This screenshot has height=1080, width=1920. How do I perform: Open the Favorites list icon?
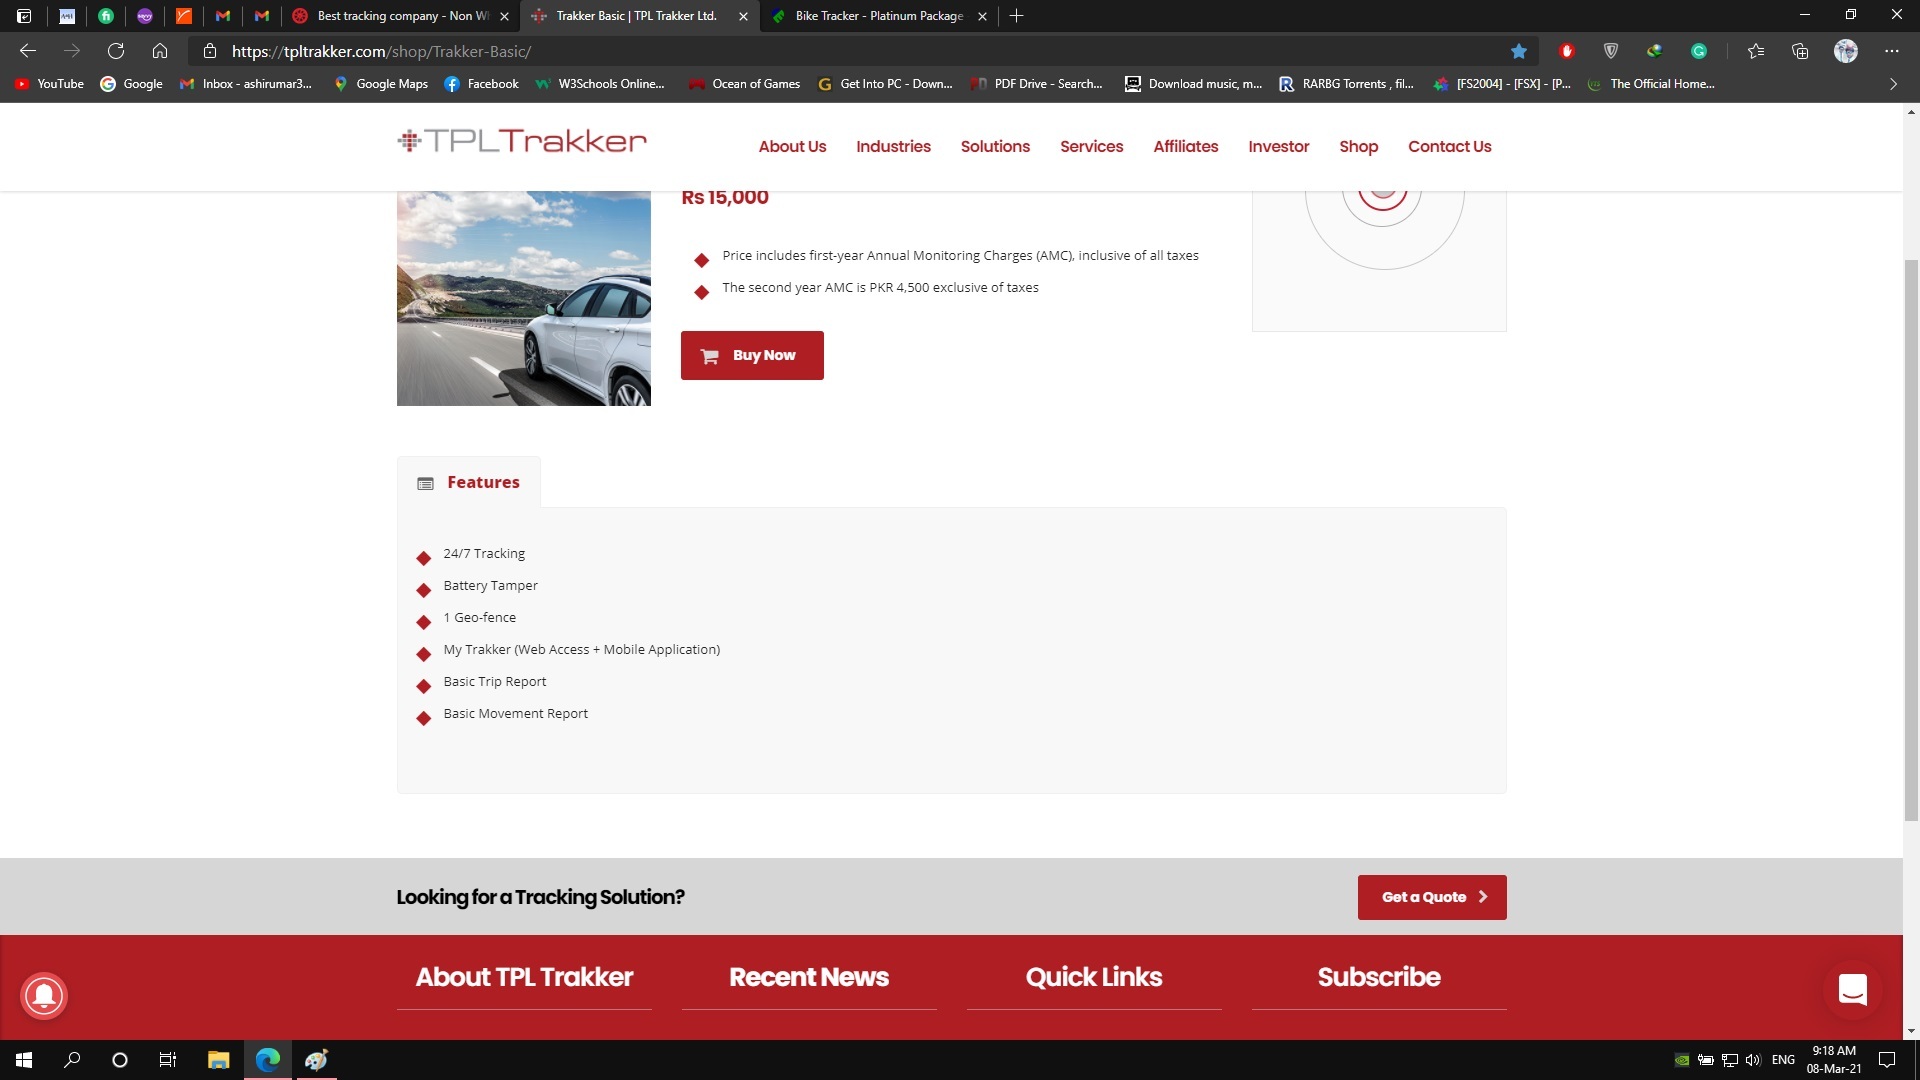pos(1756,51)
